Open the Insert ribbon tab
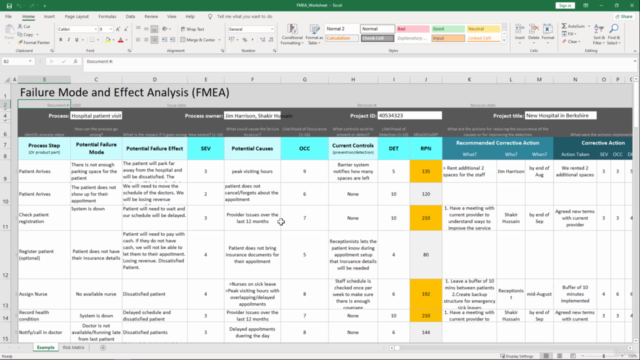Screen dimensions: 640x360 [49, 17]
